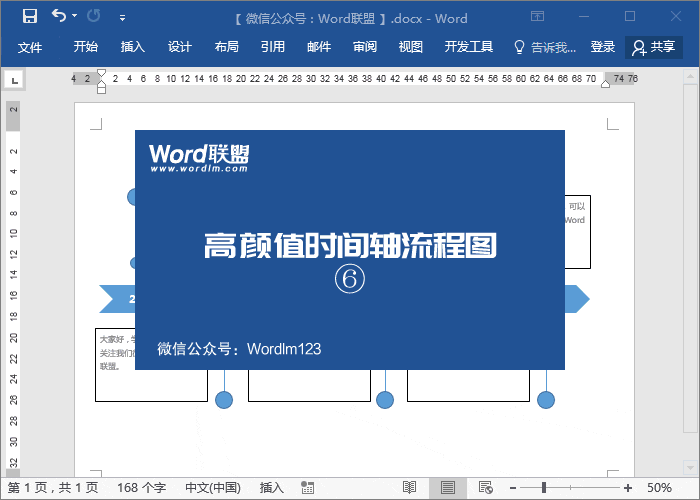Viewport: 700px width, 500px height.
Task: Select the rightmost bottom blue circle
Action: pyautogui.click(x=546, y=400)
